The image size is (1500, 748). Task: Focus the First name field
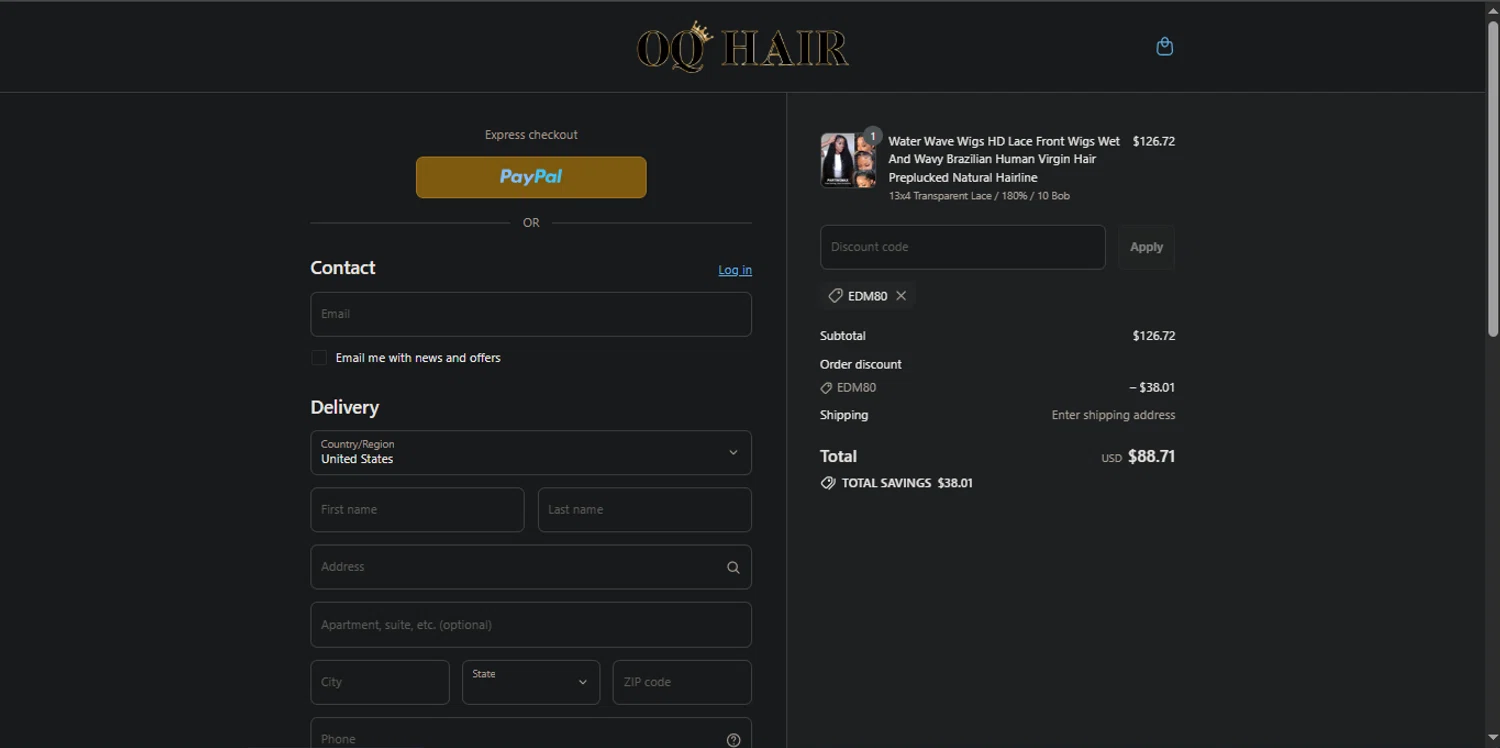[417, 510]
